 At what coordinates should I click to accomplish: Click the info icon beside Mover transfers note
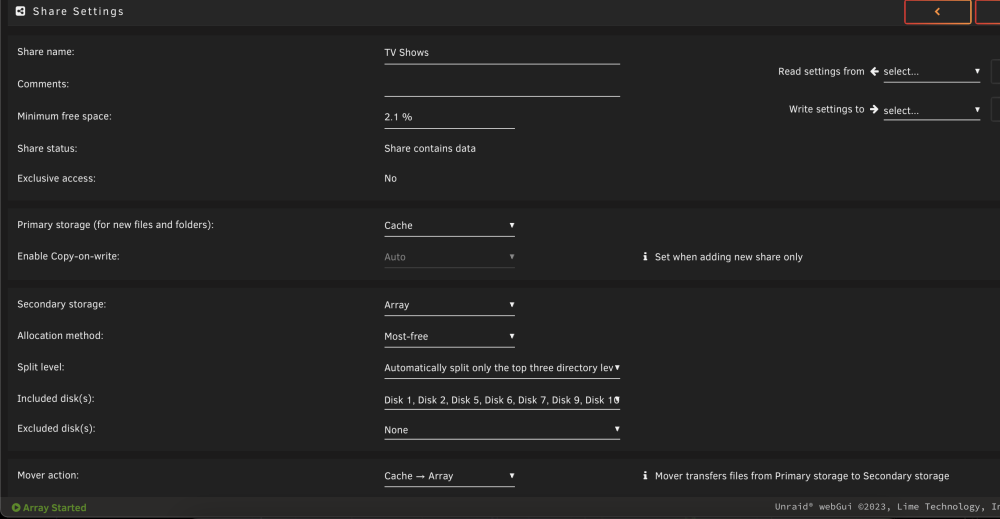click(x=645, y=476)
